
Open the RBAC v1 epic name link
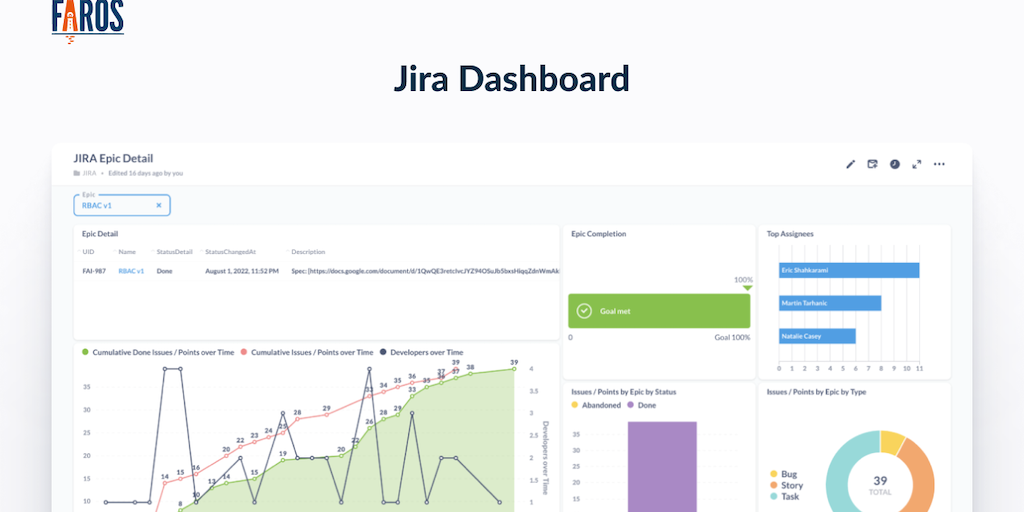(x=131, y=271)
